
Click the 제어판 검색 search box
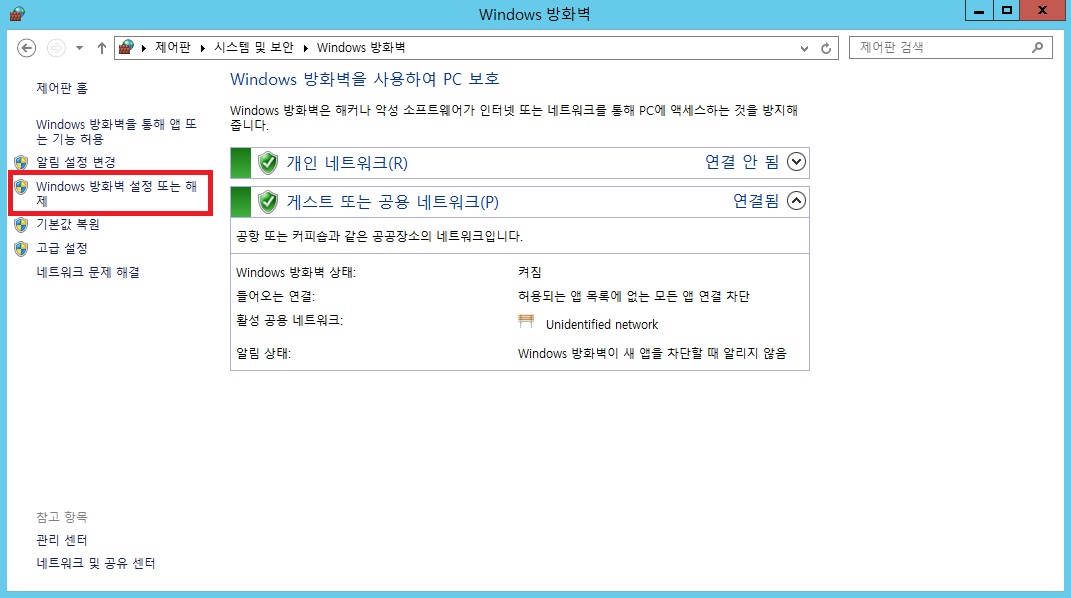(x=950, y=47)
